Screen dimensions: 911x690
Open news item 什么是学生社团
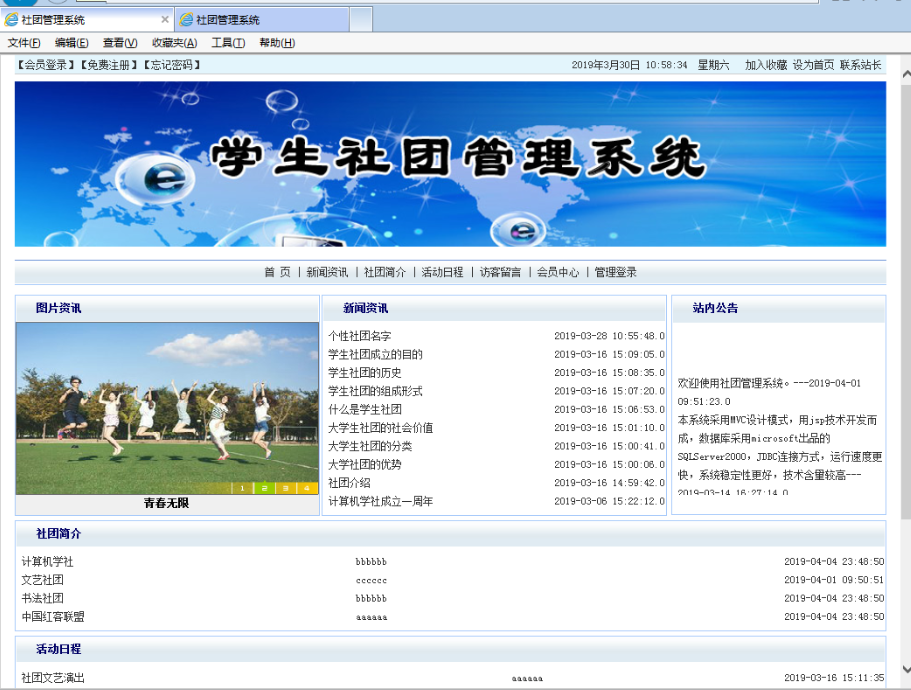point(365,409)
